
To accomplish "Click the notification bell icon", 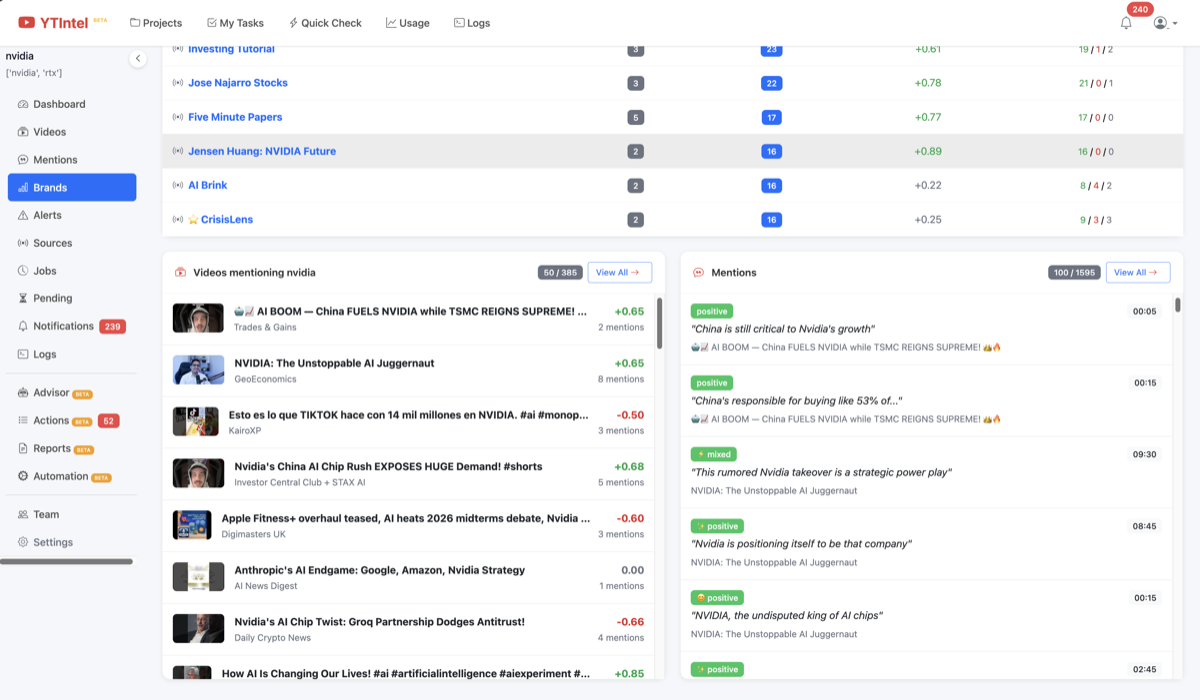I will click(1126, 23).
